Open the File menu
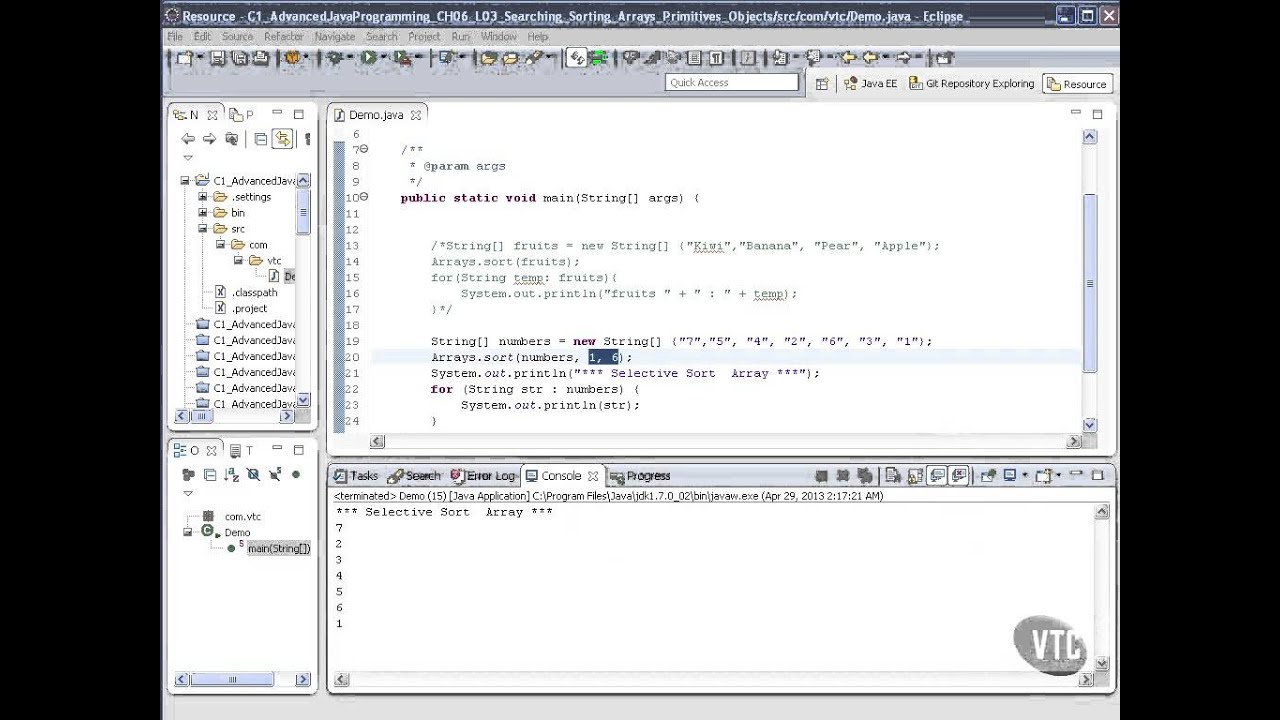Image resolution: width=1280 pixels, height=720 pixels. tap(175, 36)
